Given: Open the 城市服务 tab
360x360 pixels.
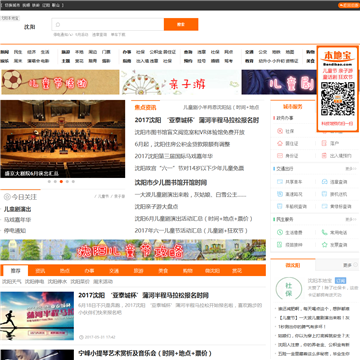Looking at the screenshot, I should (293, 107).
